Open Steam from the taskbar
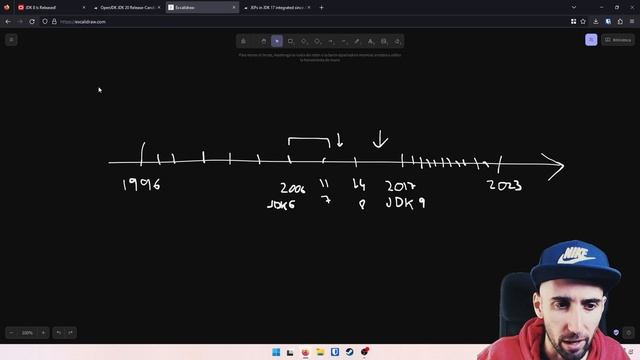Screen dimensions: 640x360 (350, 352)
